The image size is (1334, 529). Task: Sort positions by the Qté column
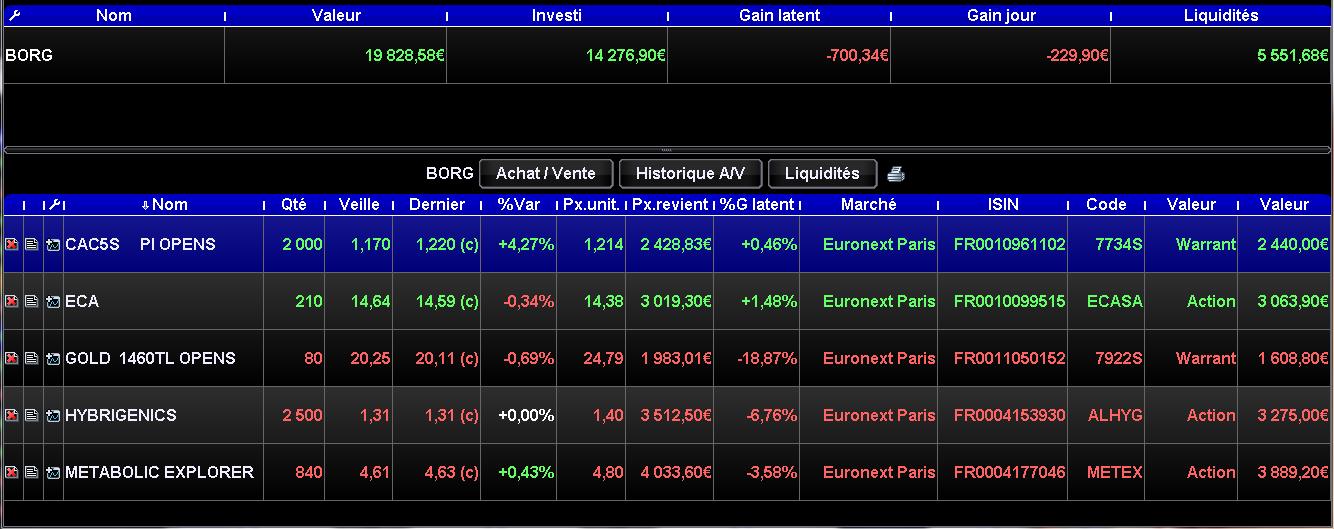tap(294, 204)
